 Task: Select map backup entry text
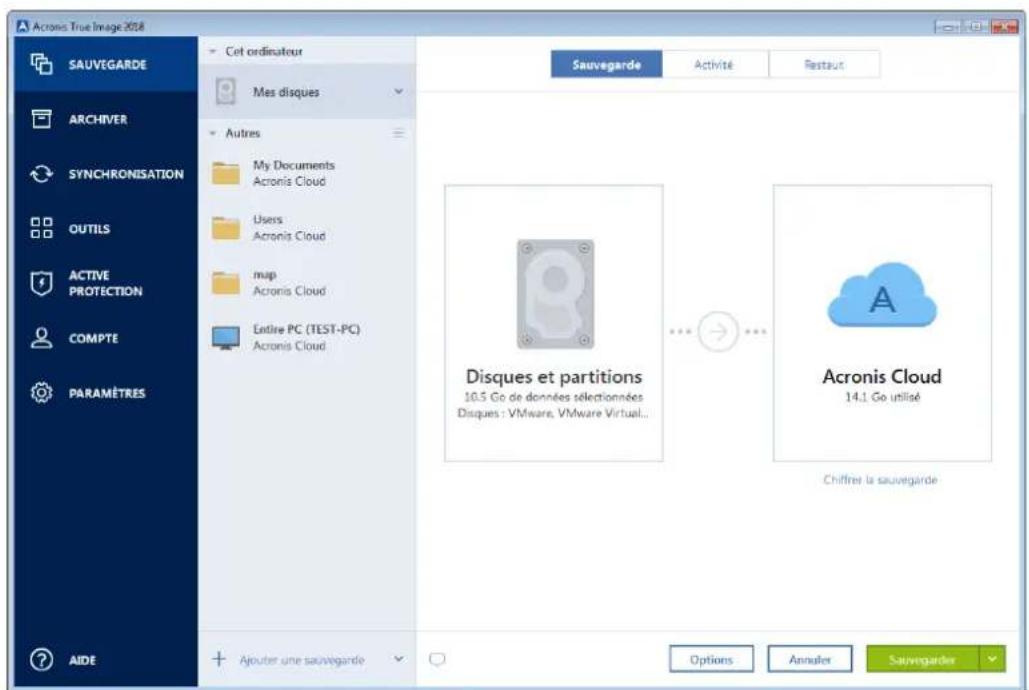click(x=289, y=282)
